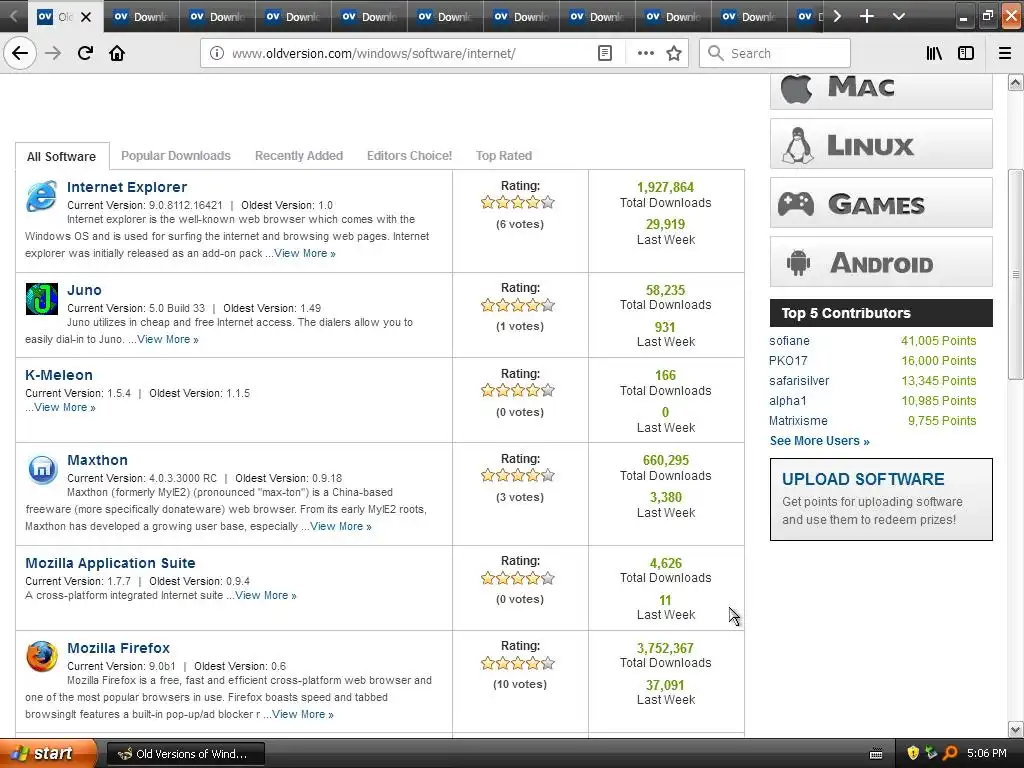
Task: Rate Juno with the fifth star
Action: [548, 305]
